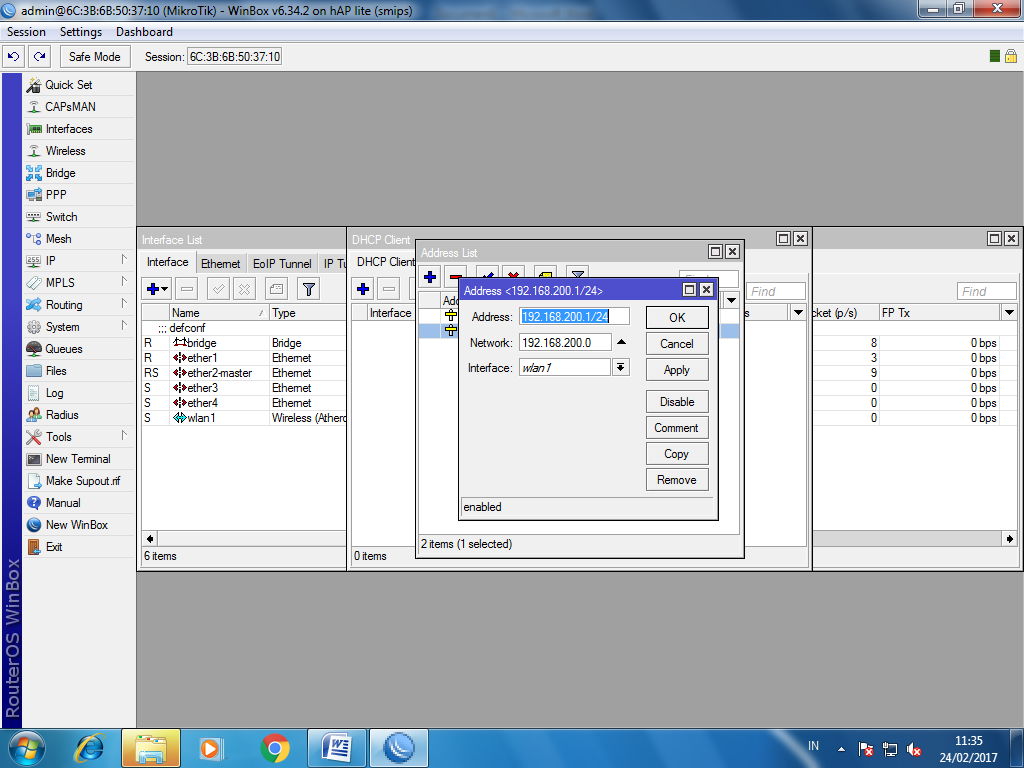Expand the Tools submenu
The width and height of the screenshot is (1024, 768).
[x=79, y=437]
